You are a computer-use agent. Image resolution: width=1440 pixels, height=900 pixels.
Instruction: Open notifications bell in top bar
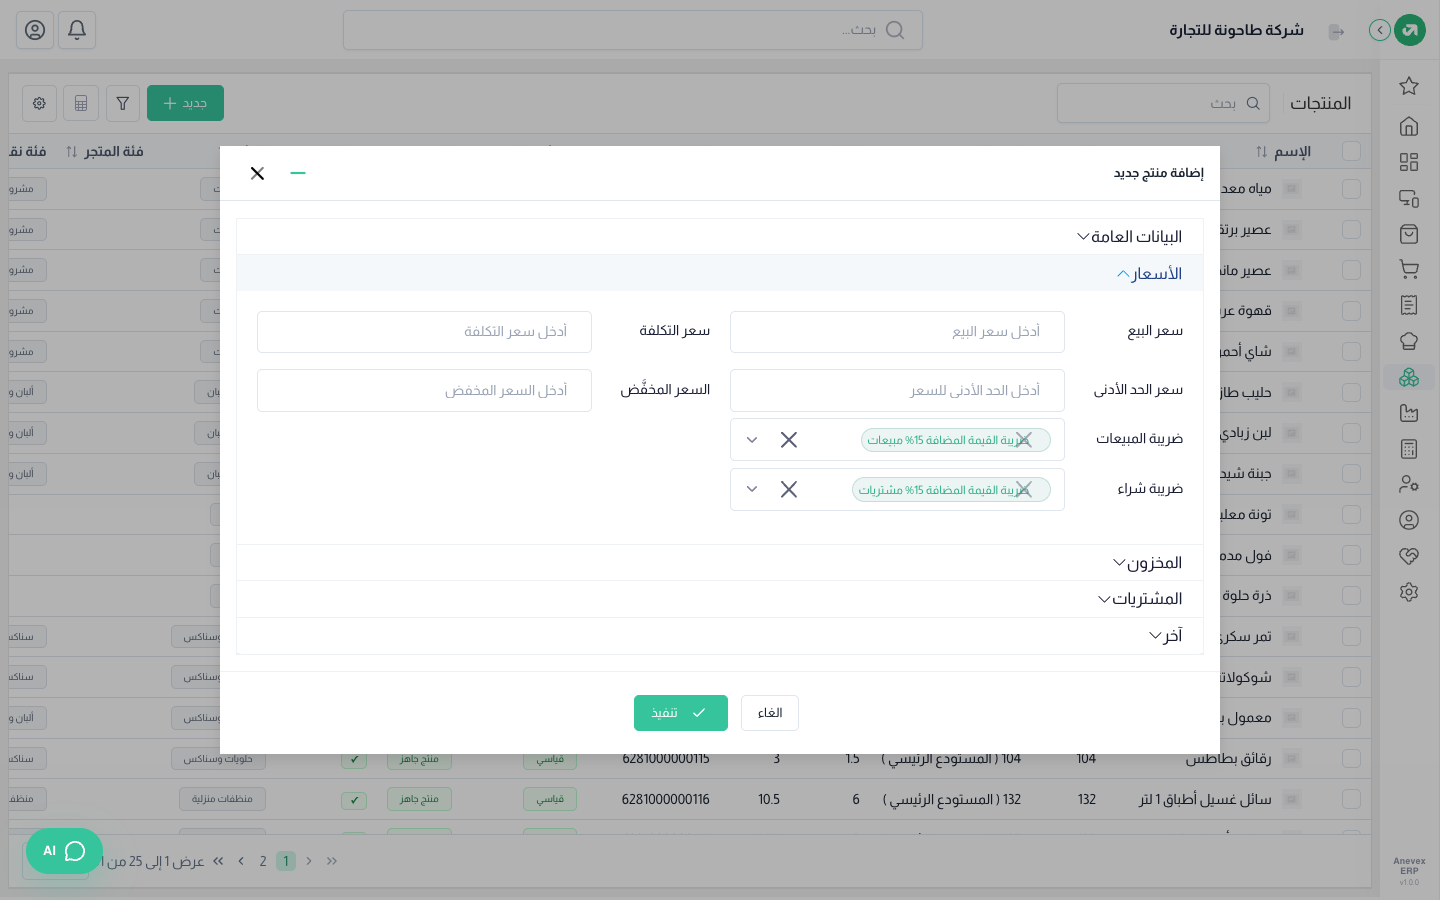pos(77,30)
